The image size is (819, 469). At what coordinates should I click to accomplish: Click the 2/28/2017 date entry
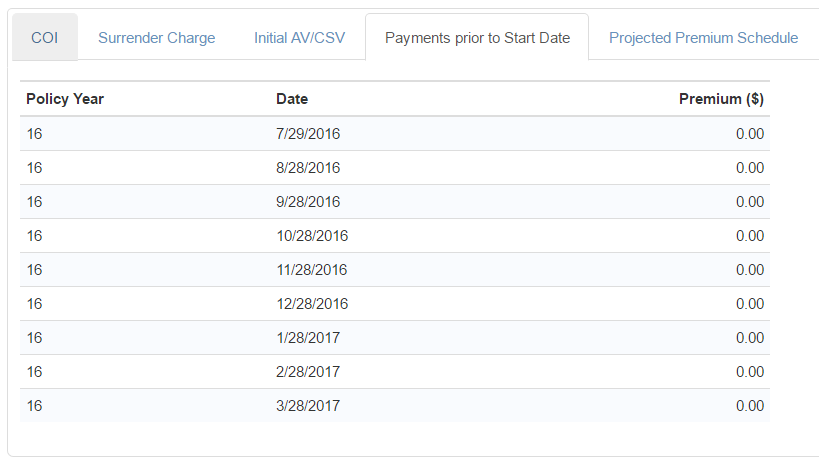308,372
